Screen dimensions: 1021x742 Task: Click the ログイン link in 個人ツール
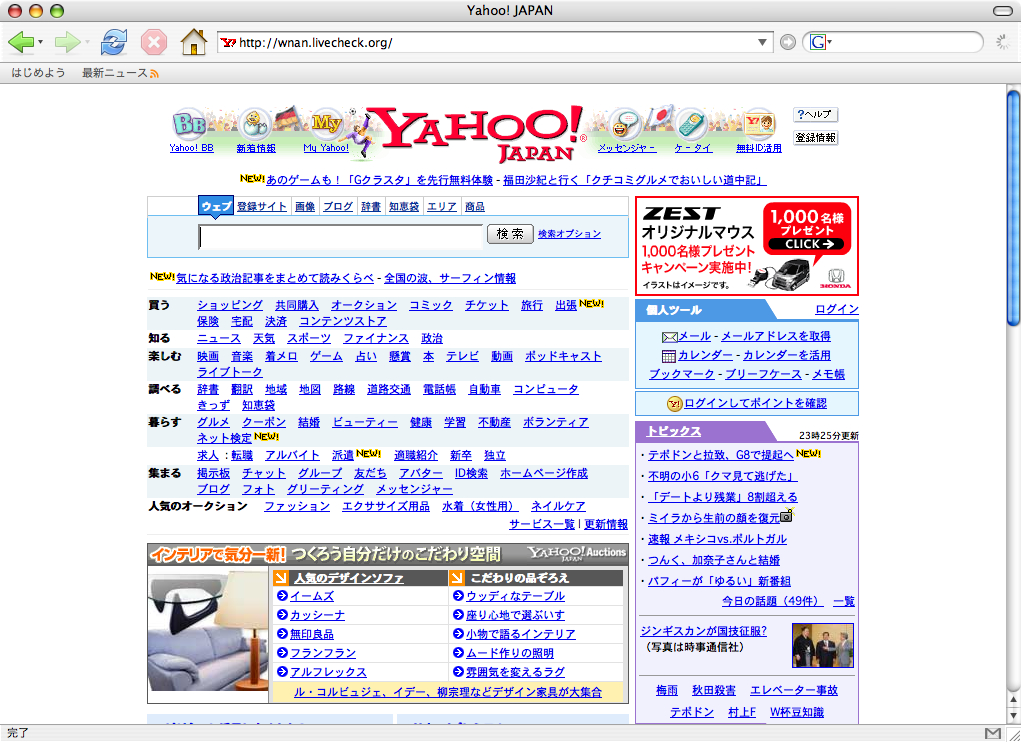(x=837, y=309)
